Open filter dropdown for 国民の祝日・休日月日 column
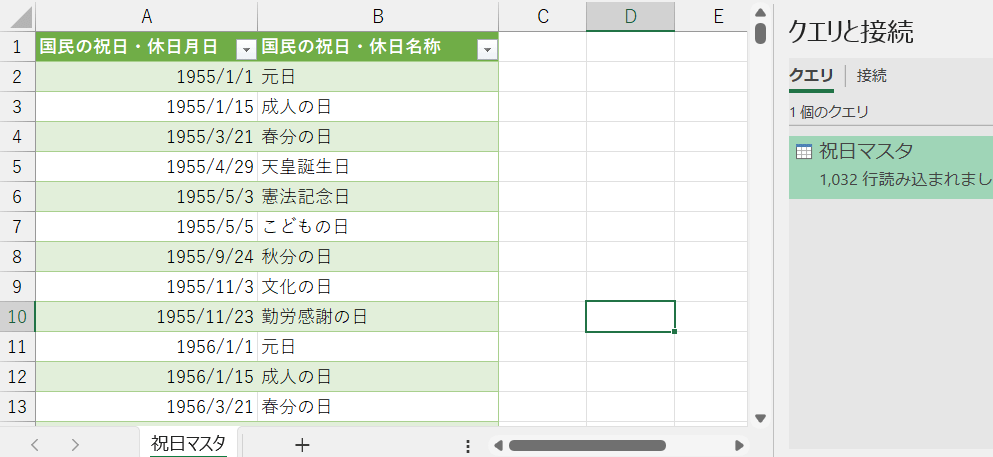This screenshot has height=457, width=993. 246,48
